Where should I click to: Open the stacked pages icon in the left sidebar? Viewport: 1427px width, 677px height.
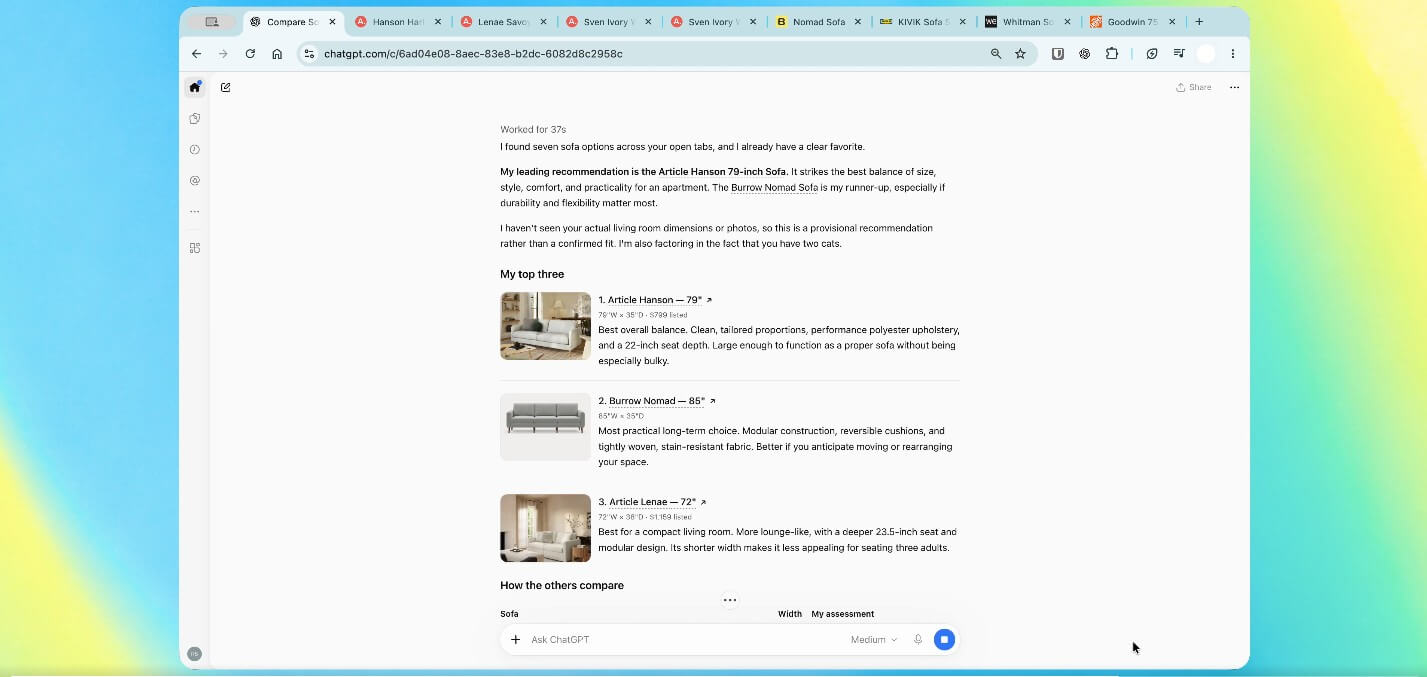(195, 118)
